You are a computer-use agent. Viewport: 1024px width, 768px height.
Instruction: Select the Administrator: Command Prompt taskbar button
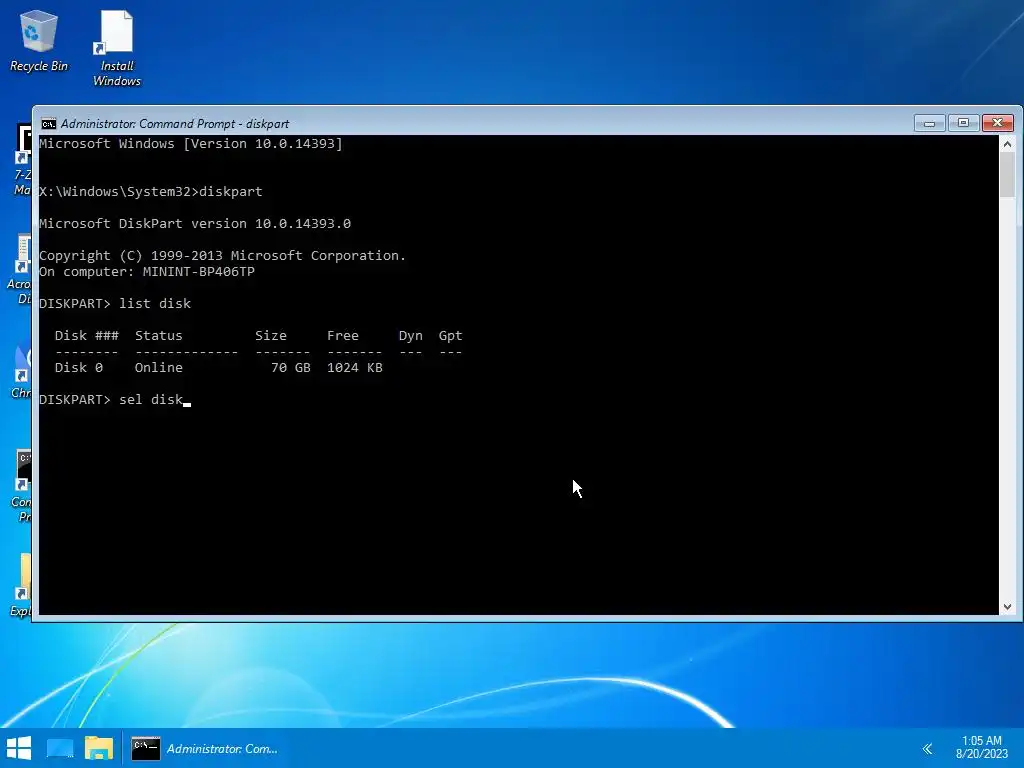(x=205, y=748)
